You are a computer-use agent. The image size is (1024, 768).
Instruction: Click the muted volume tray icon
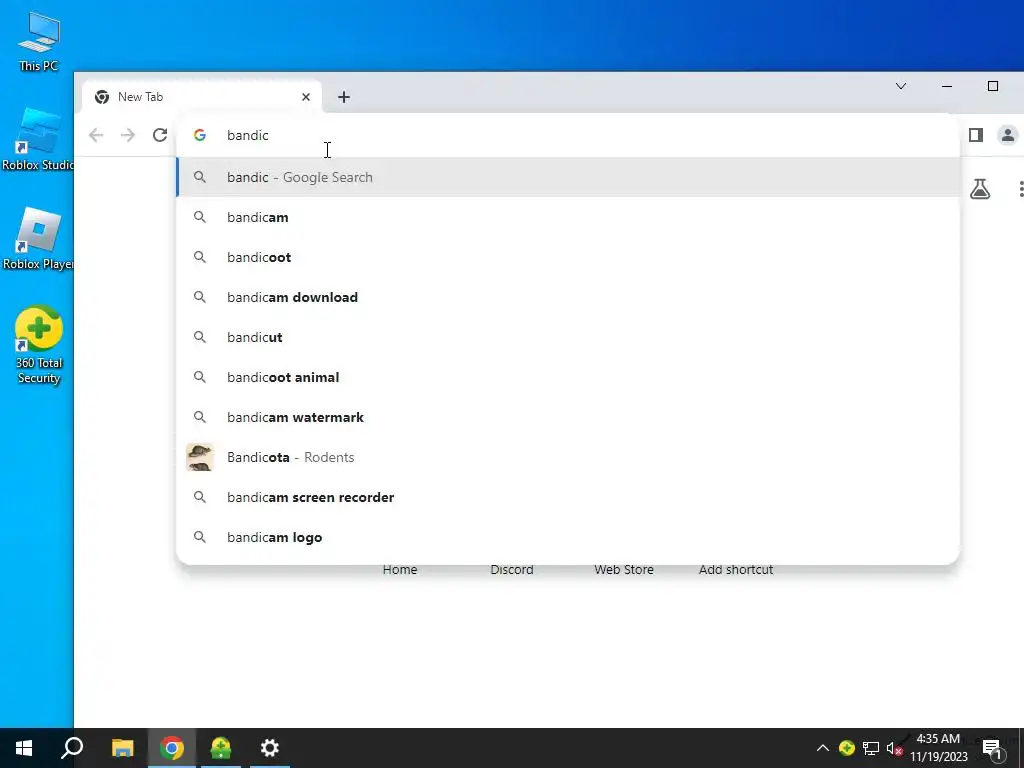coord(895,748)
